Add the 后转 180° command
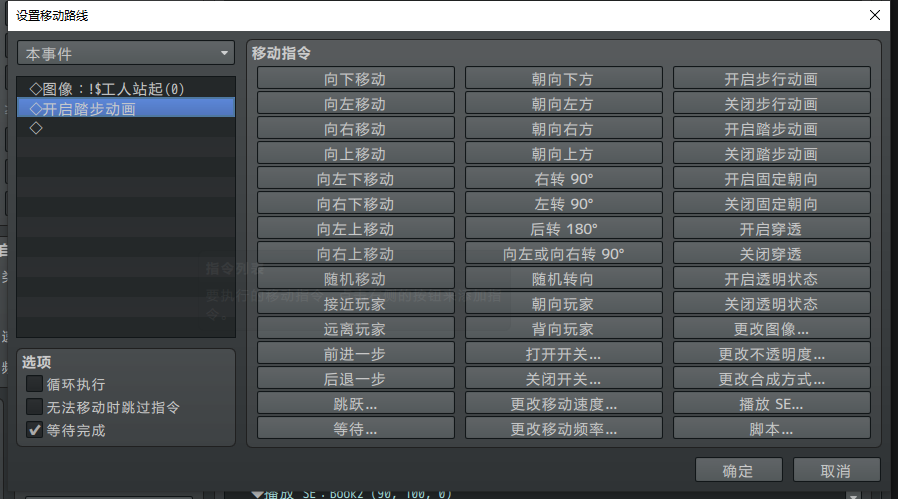The width and height of the screenshot is (898, 499). (x=564, y=229)
